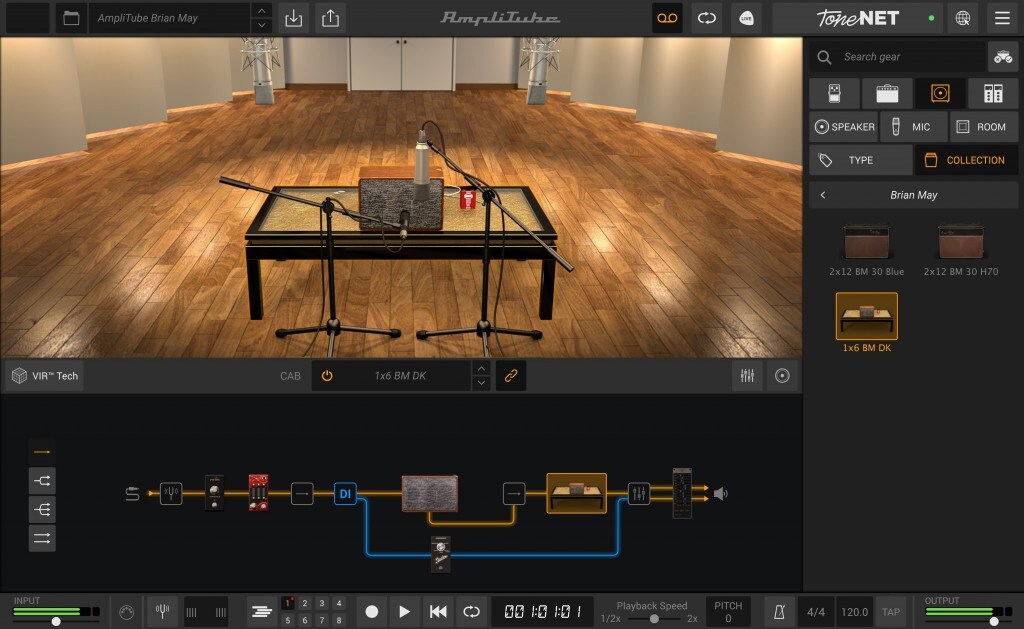Screen dimensions: 1024x629
Task: Choose the three-way split routing
Action: tap(42, 509)
